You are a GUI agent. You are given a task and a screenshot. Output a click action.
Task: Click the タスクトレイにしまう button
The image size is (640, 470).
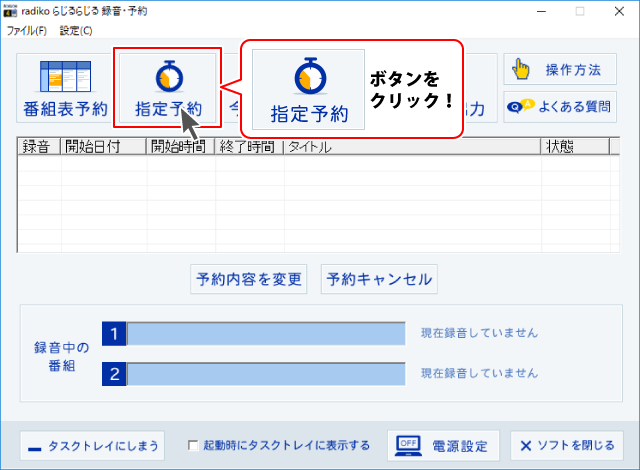point(92,446)
